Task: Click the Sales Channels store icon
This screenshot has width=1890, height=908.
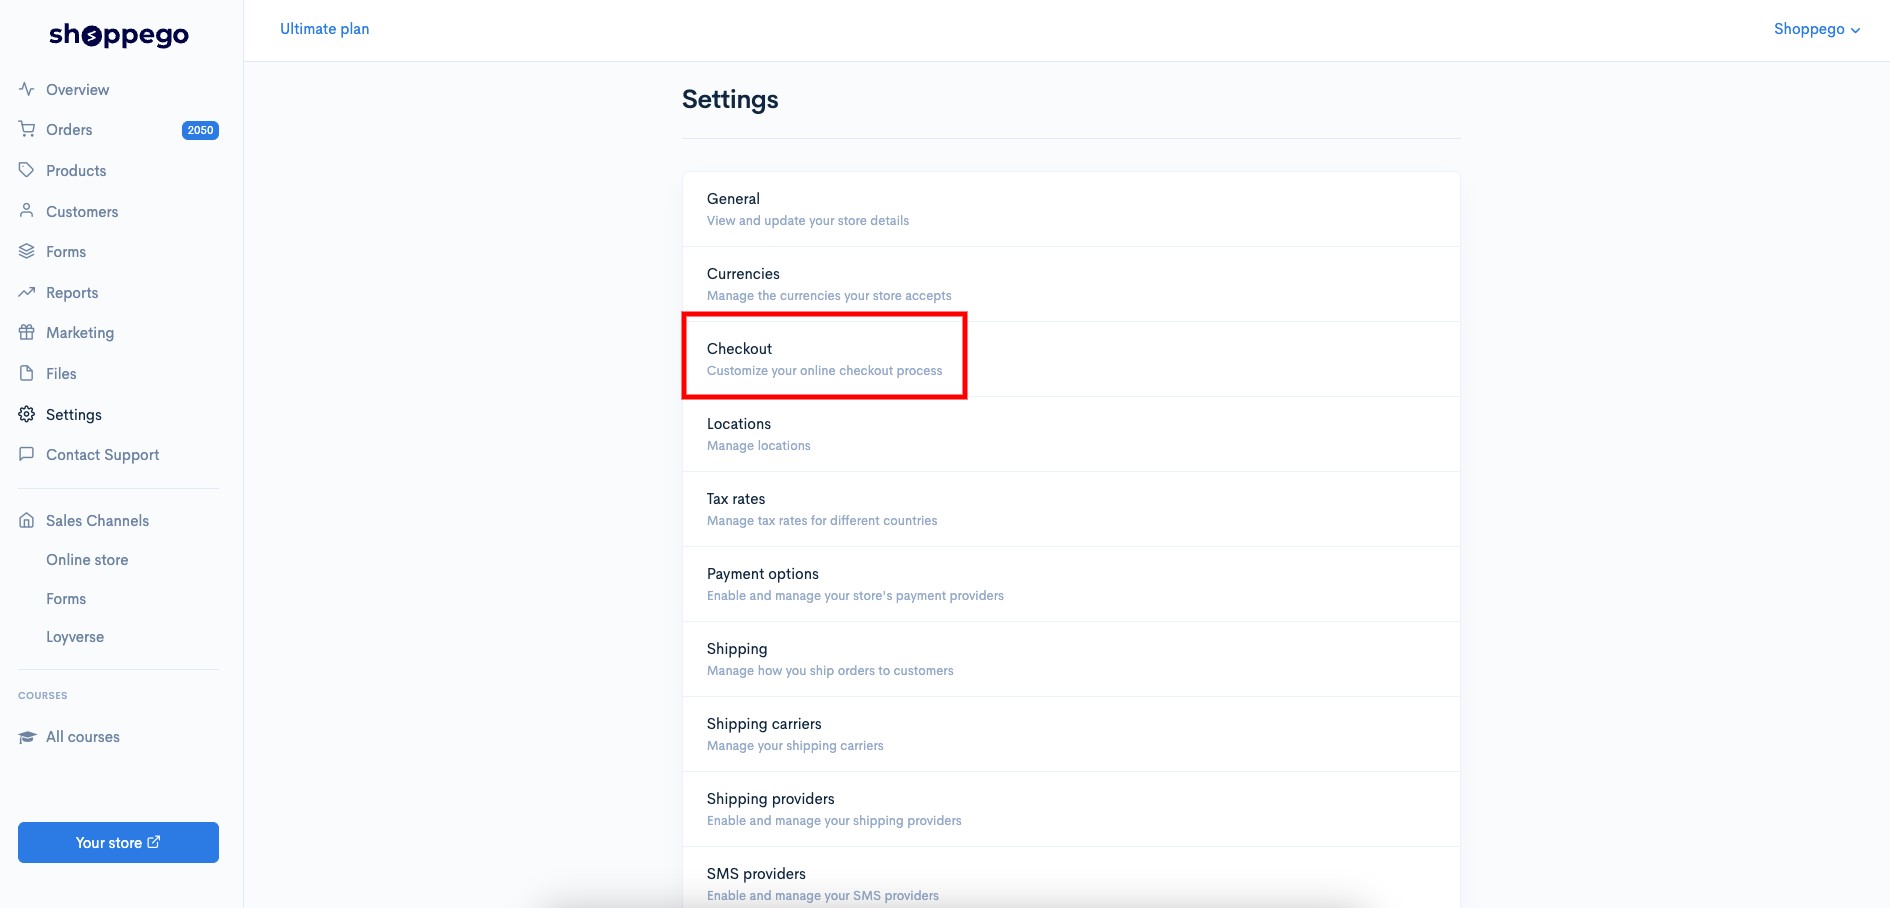Action: 27,520
